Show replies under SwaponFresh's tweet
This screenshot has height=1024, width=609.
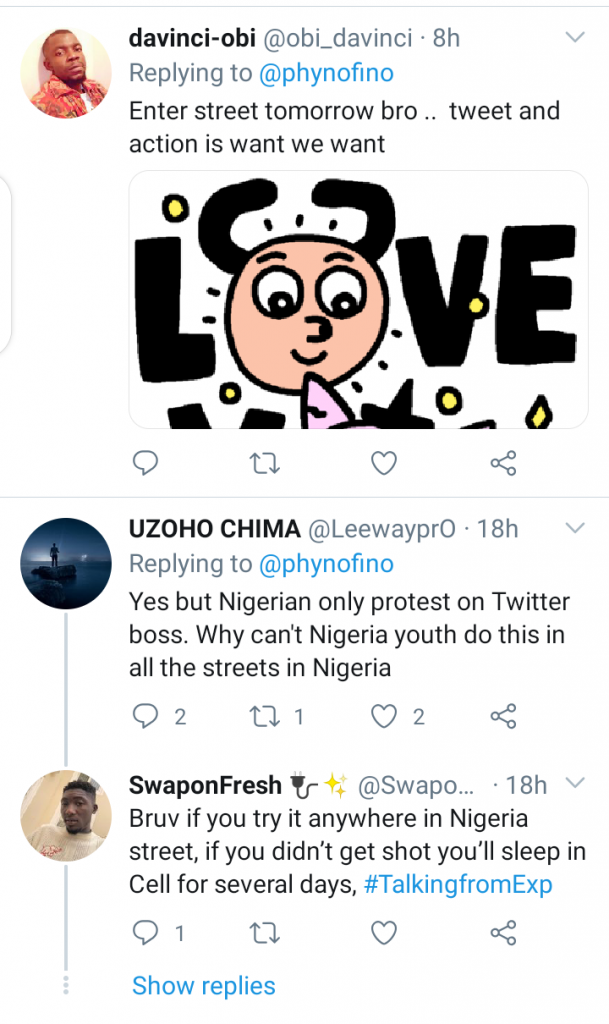coord(203,986)
